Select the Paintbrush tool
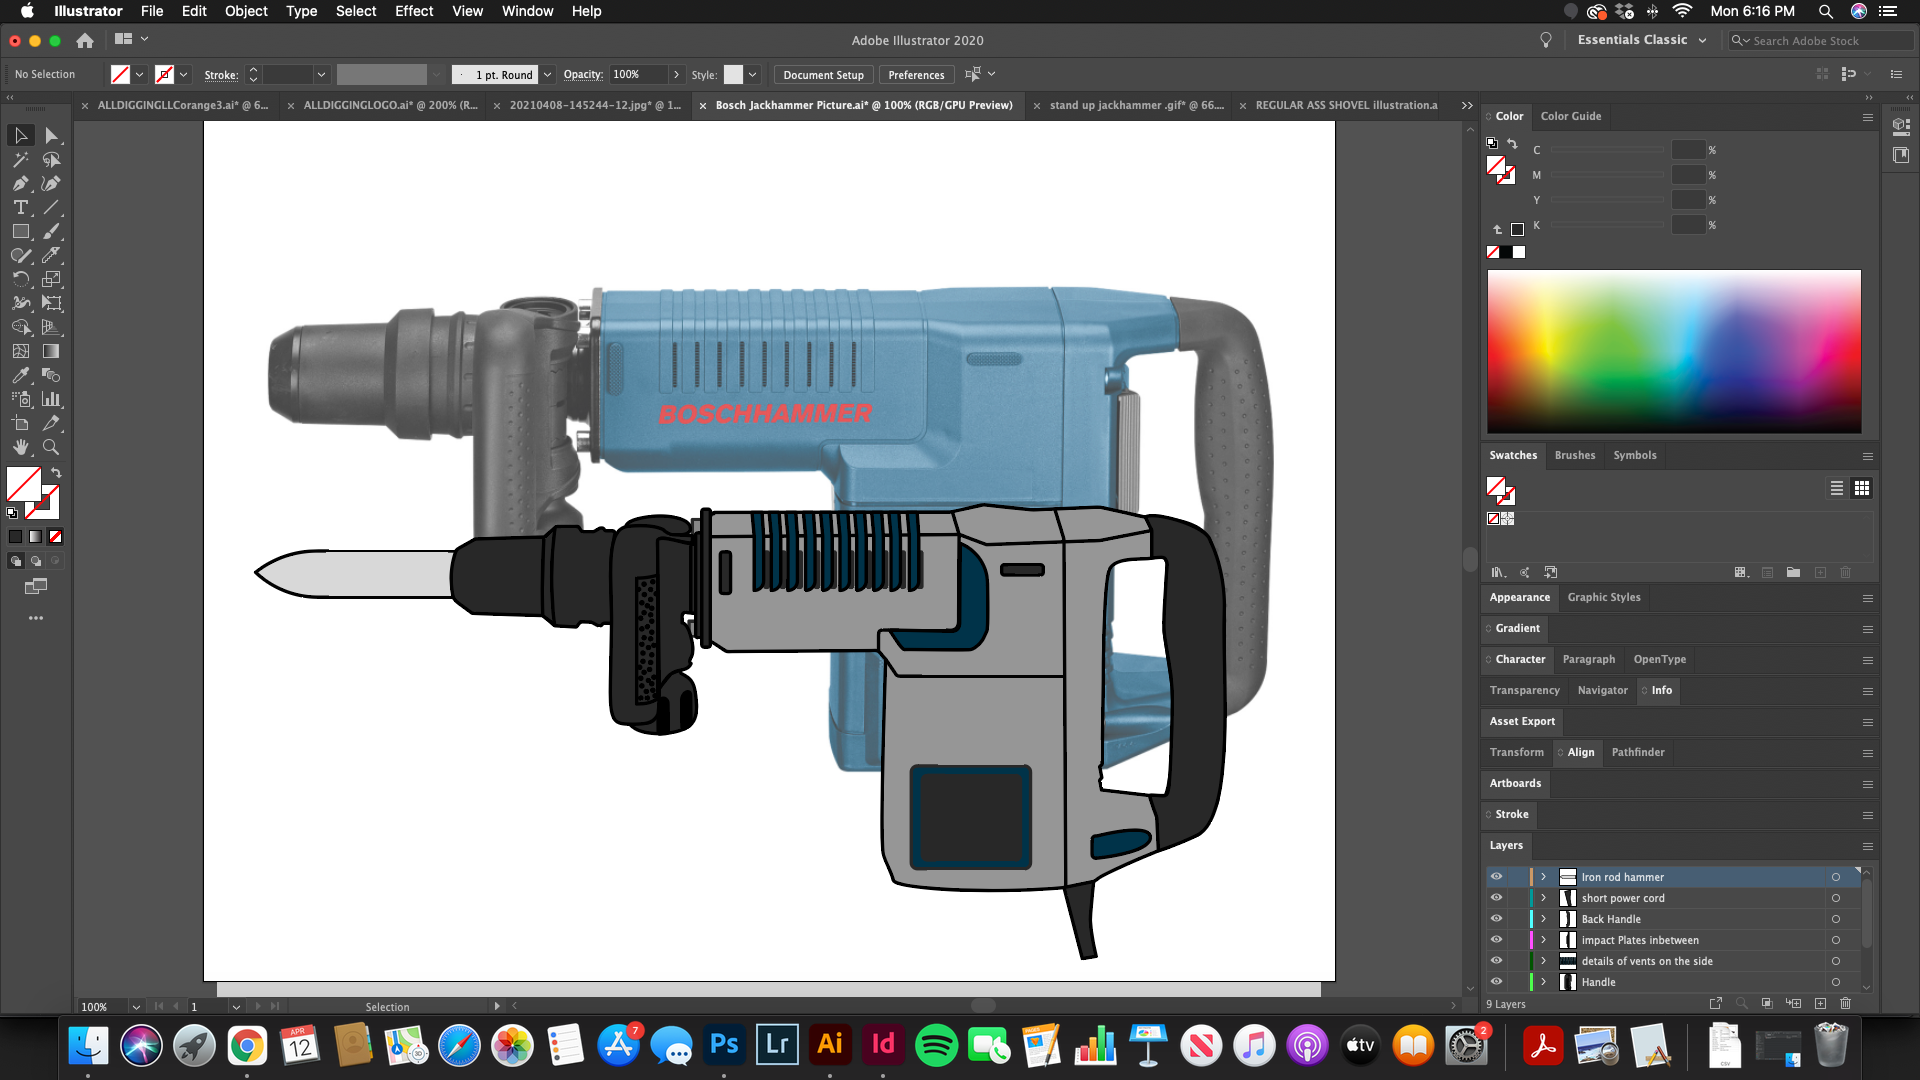This screenshot has height=1080, width=1920. pyautogui.click(x=51, y=232)
